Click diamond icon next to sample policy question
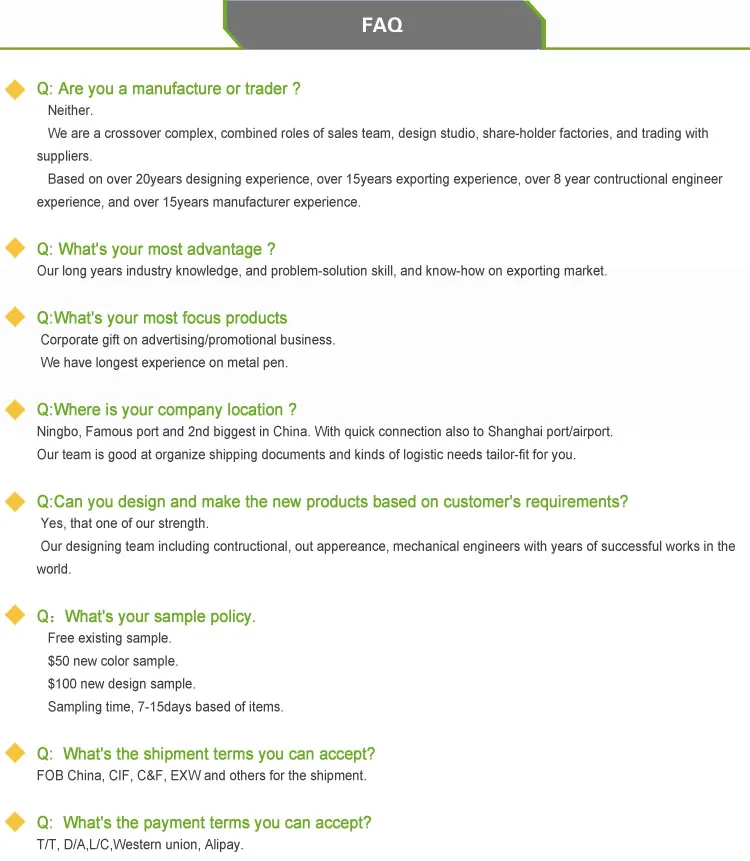 (x=15, y=615)
